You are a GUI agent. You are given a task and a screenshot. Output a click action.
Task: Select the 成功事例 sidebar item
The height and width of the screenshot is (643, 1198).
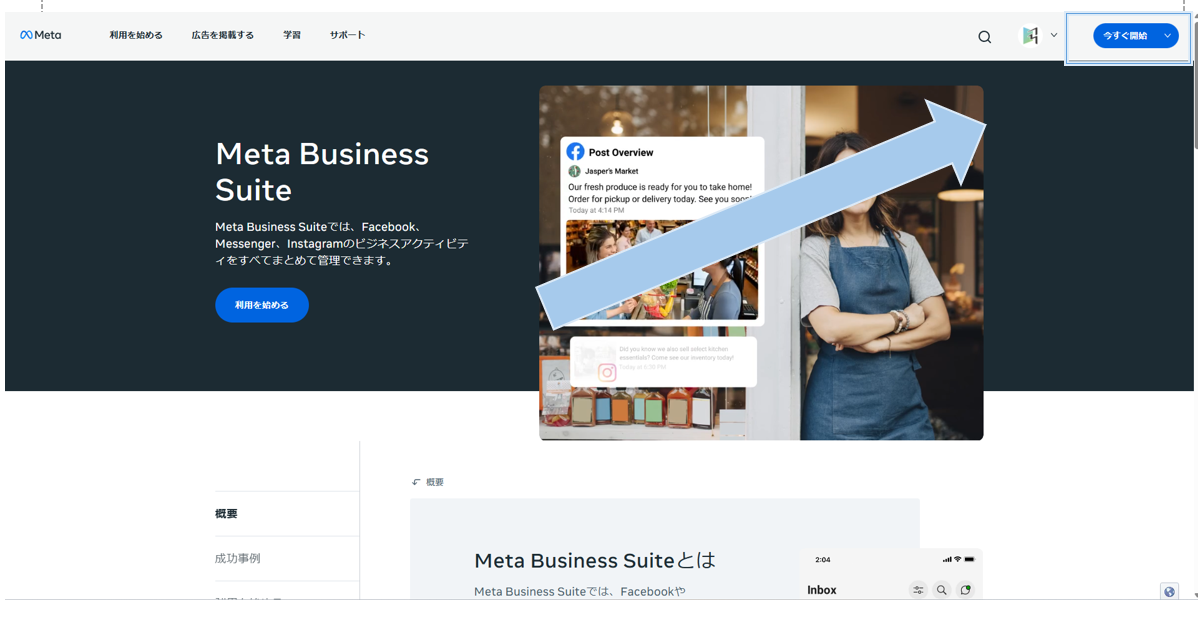[x=237, y=558]
